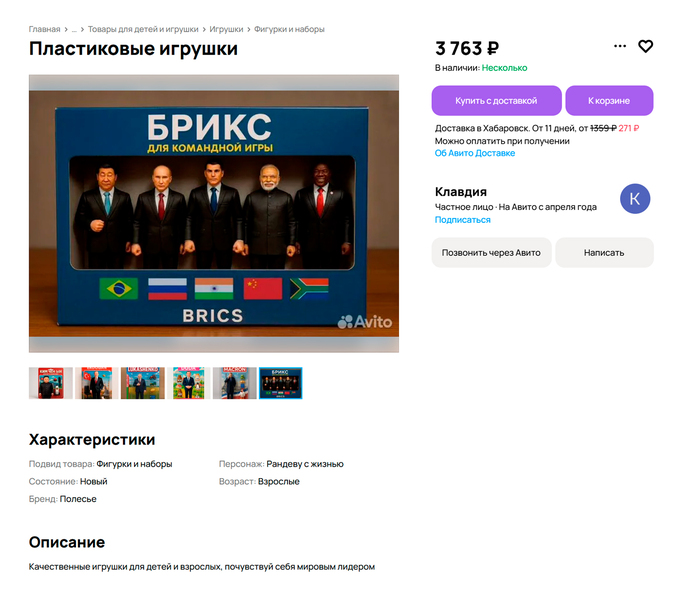Subscribe to seller via Подписаться
This screenshot has width=700, height=602.
tap(463, 220)
